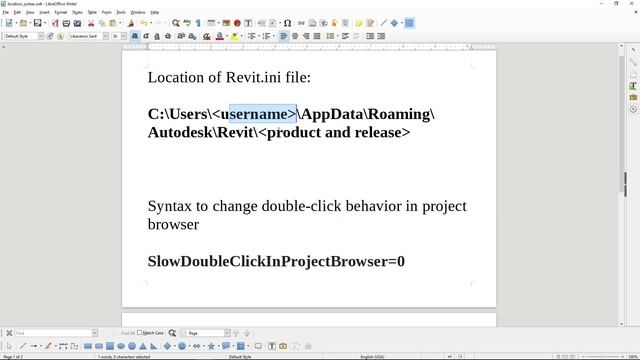
Task: Click the Find All button
Action: tap(128, 333)
